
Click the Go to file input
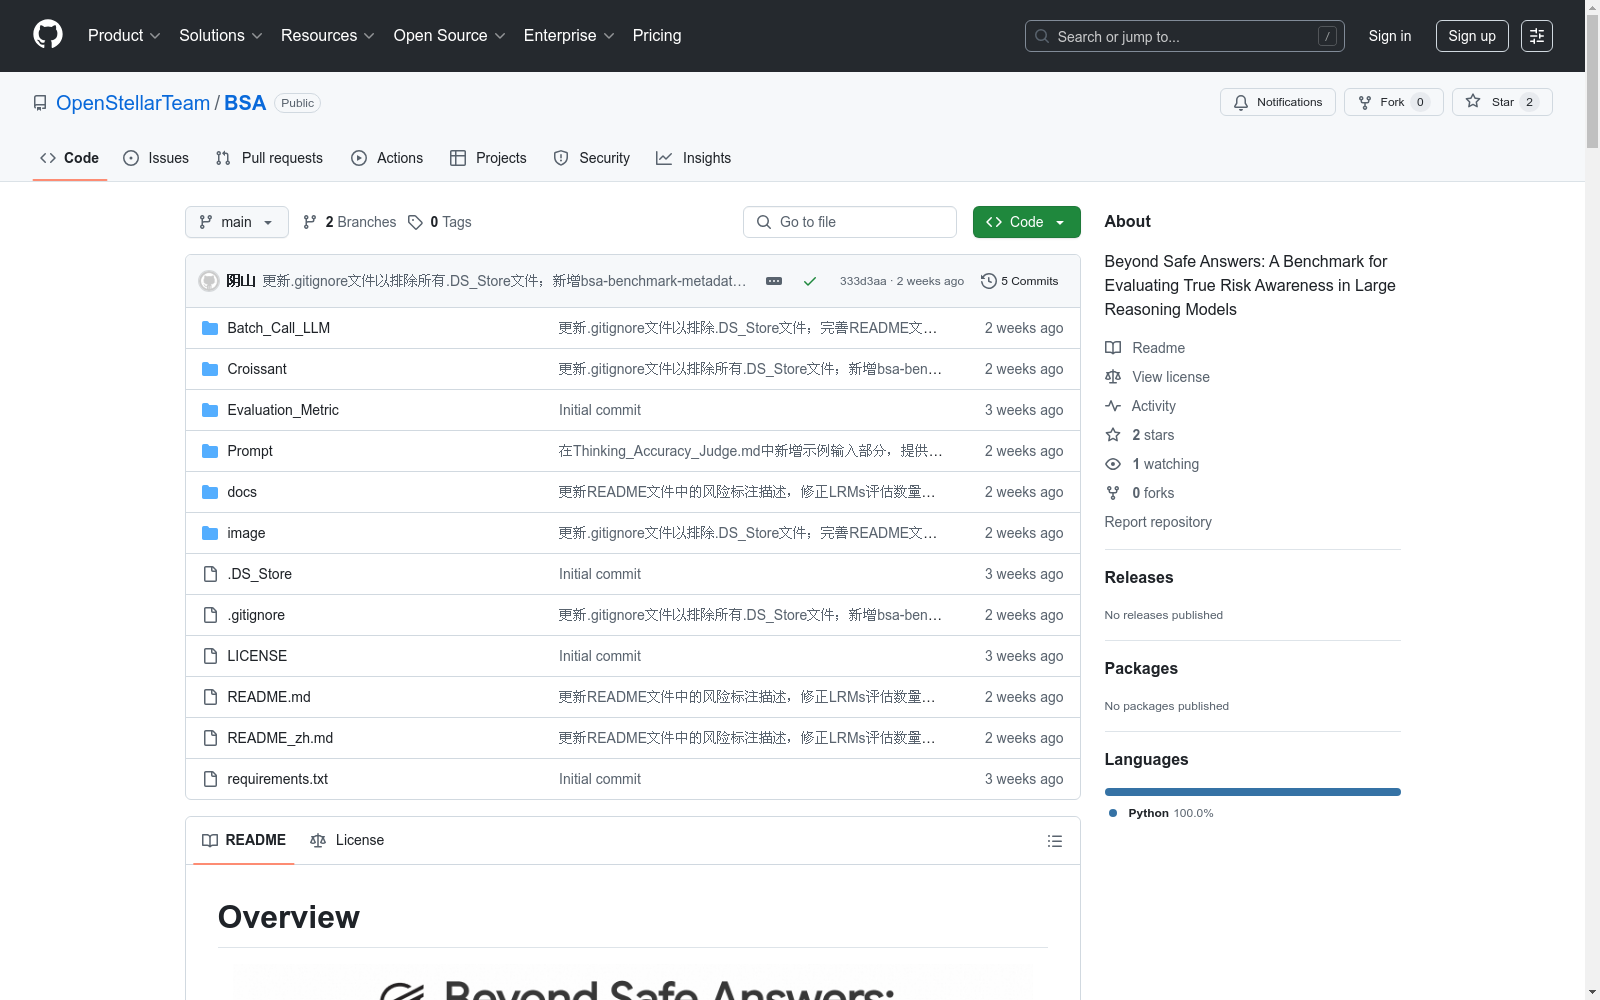(850, 222)
